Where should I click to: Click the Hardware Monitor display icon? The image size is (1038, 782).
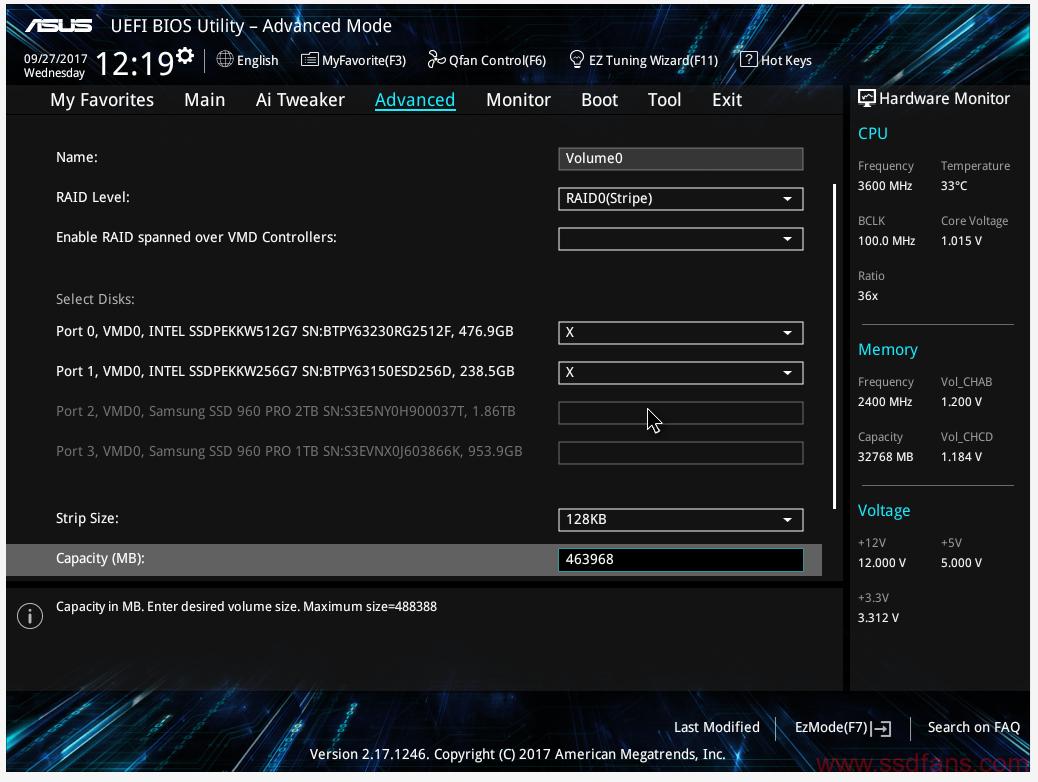pyautogui.click(x=867, y=98)
